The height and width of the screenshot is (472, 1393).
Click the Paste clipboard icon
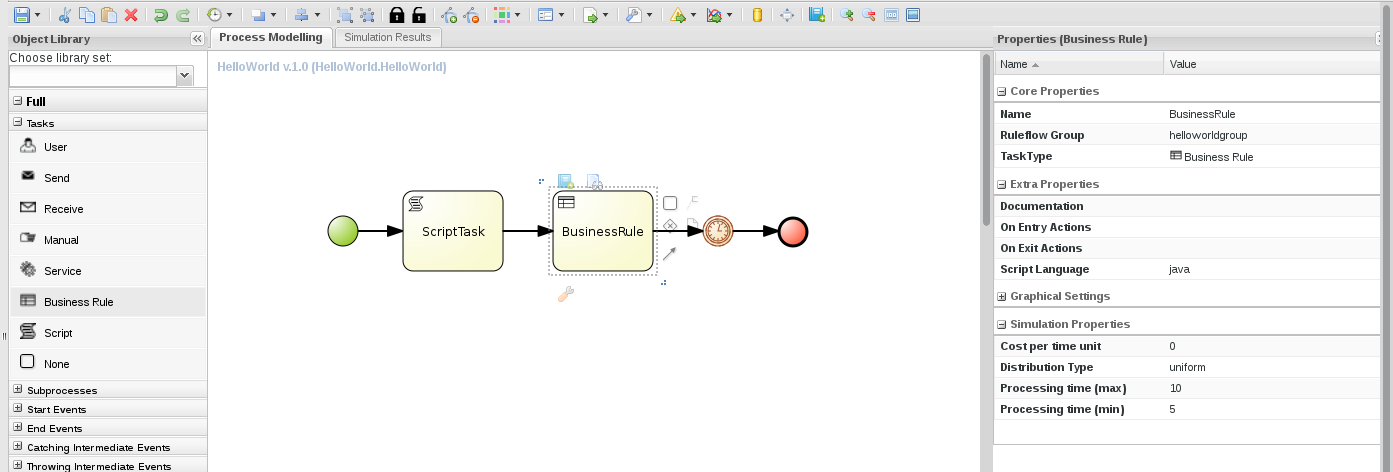point(109,15)
